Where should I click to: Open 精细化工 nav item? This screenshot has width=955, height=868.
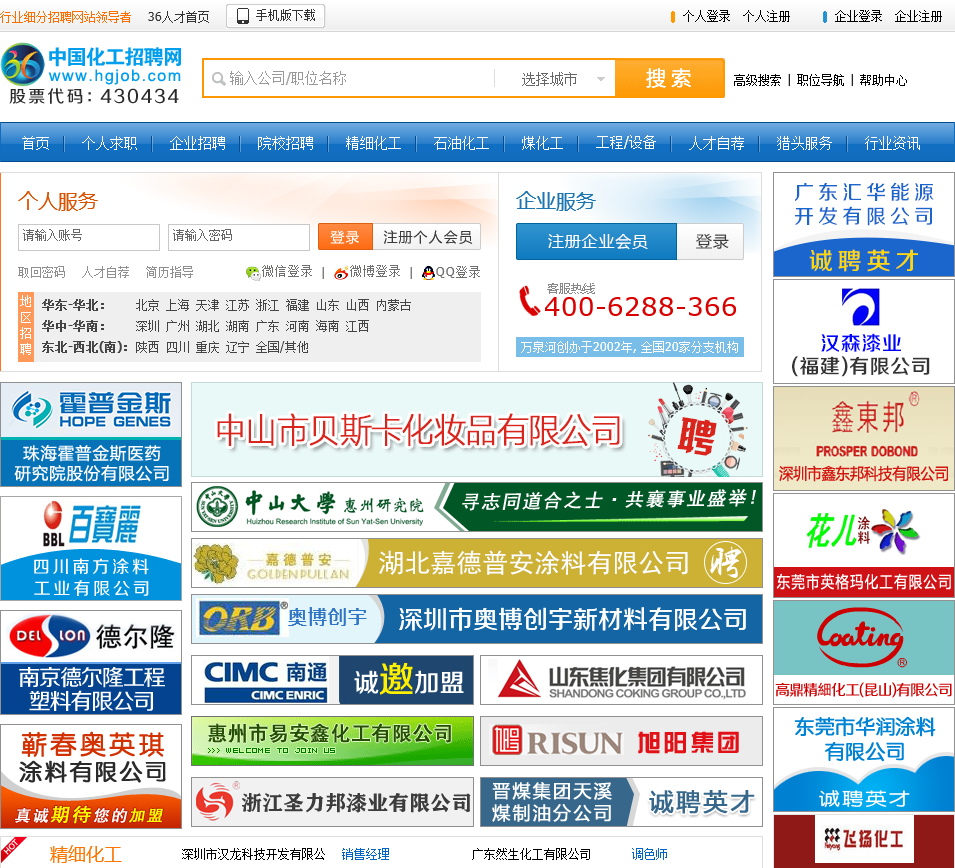(x=373, y=143)
